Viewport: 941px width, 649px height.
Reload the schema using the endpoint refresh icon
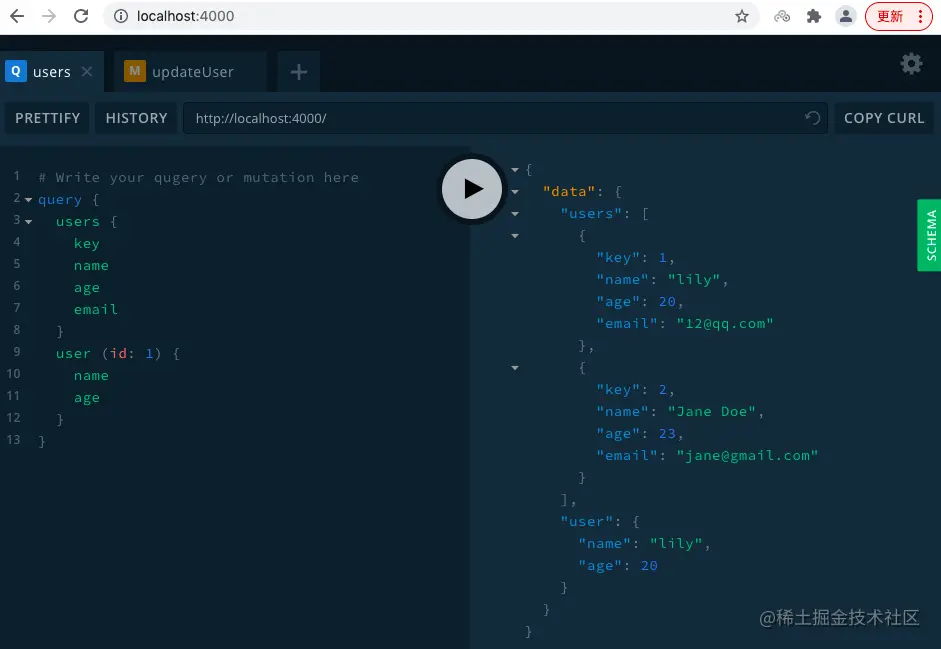pos(812,118)
